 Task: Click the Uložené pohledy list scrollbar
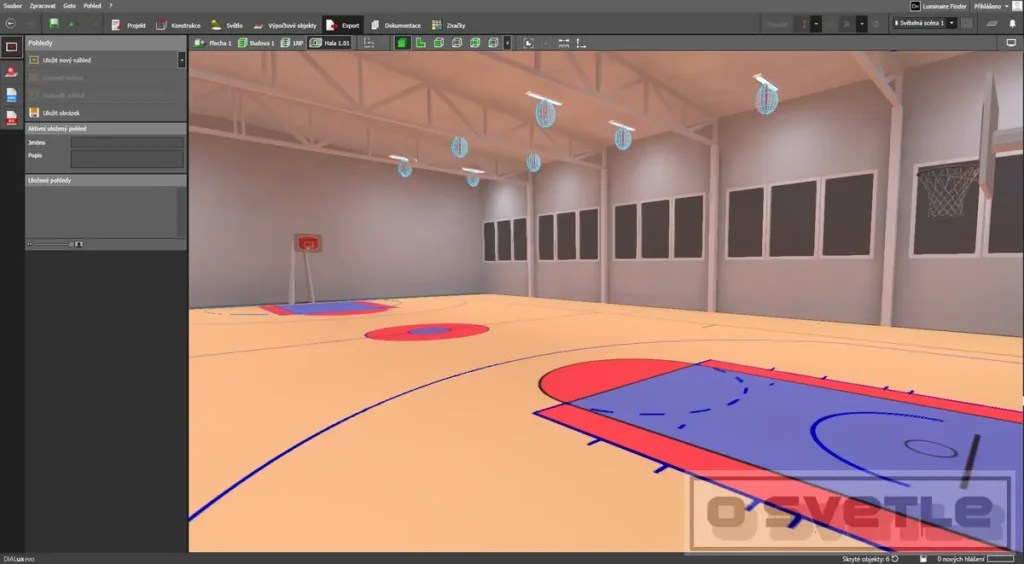click(181, 212)
